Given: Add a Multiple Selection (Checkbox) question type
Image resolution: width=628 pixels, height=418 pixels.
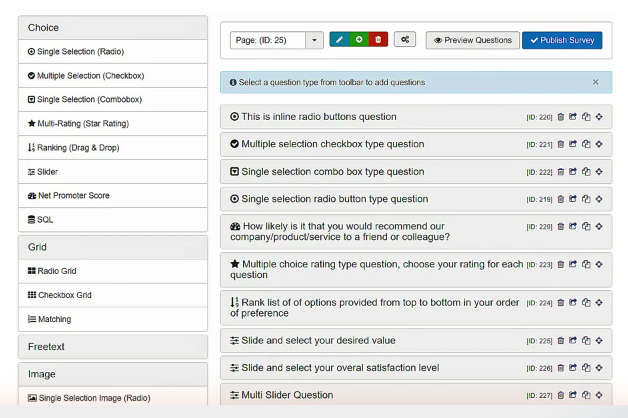Looking at the screenshot, I should 113,76.
